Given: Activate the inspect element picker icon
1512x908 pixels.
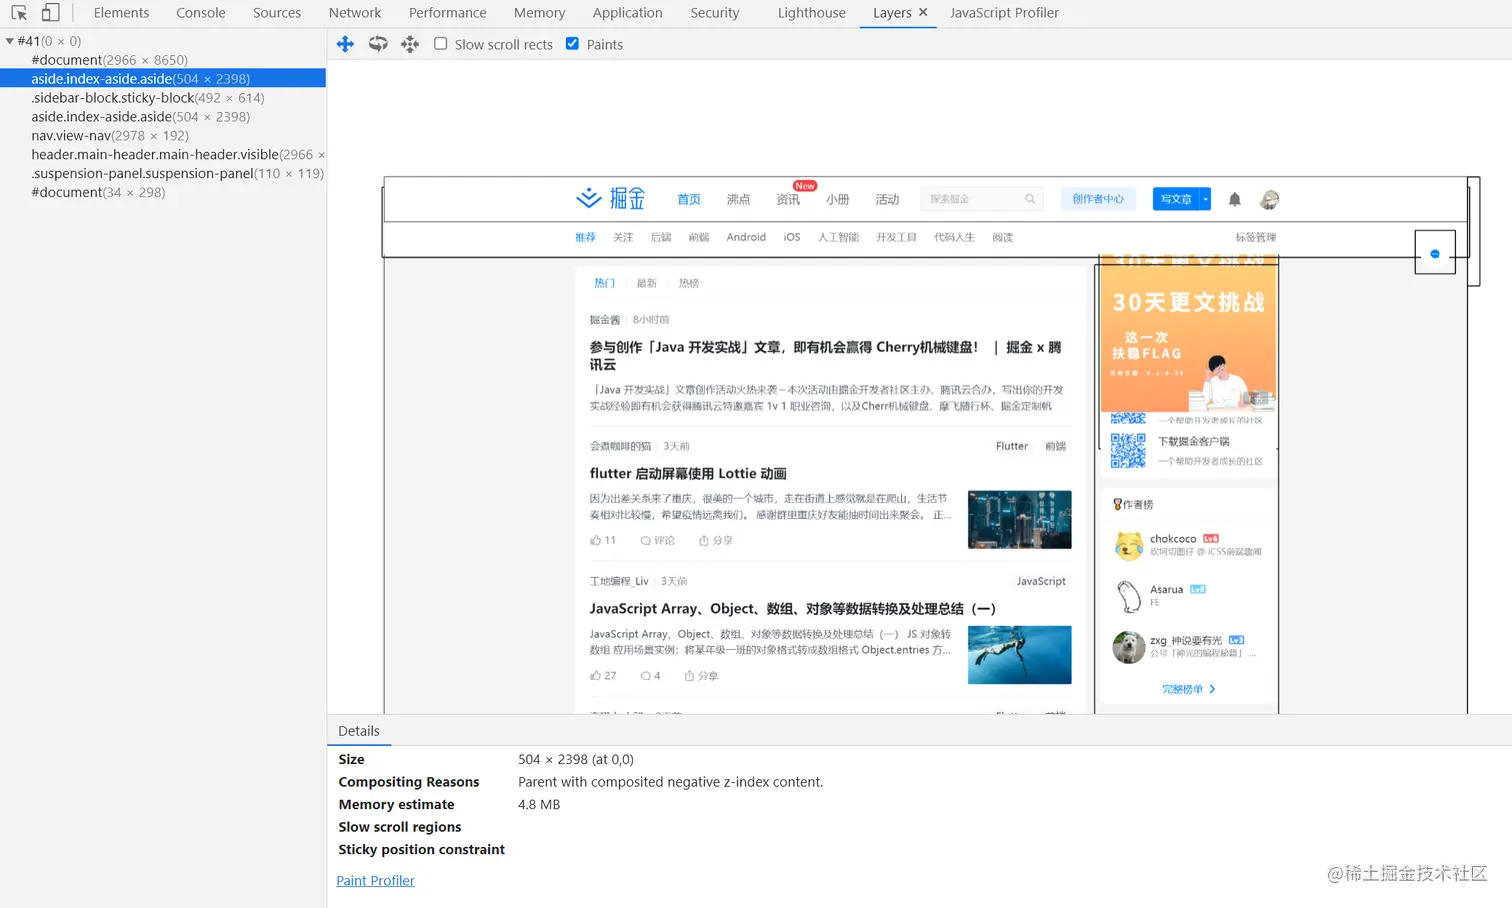Looking at the screenshot, I should pyautogui.click(x=19, y=13).
